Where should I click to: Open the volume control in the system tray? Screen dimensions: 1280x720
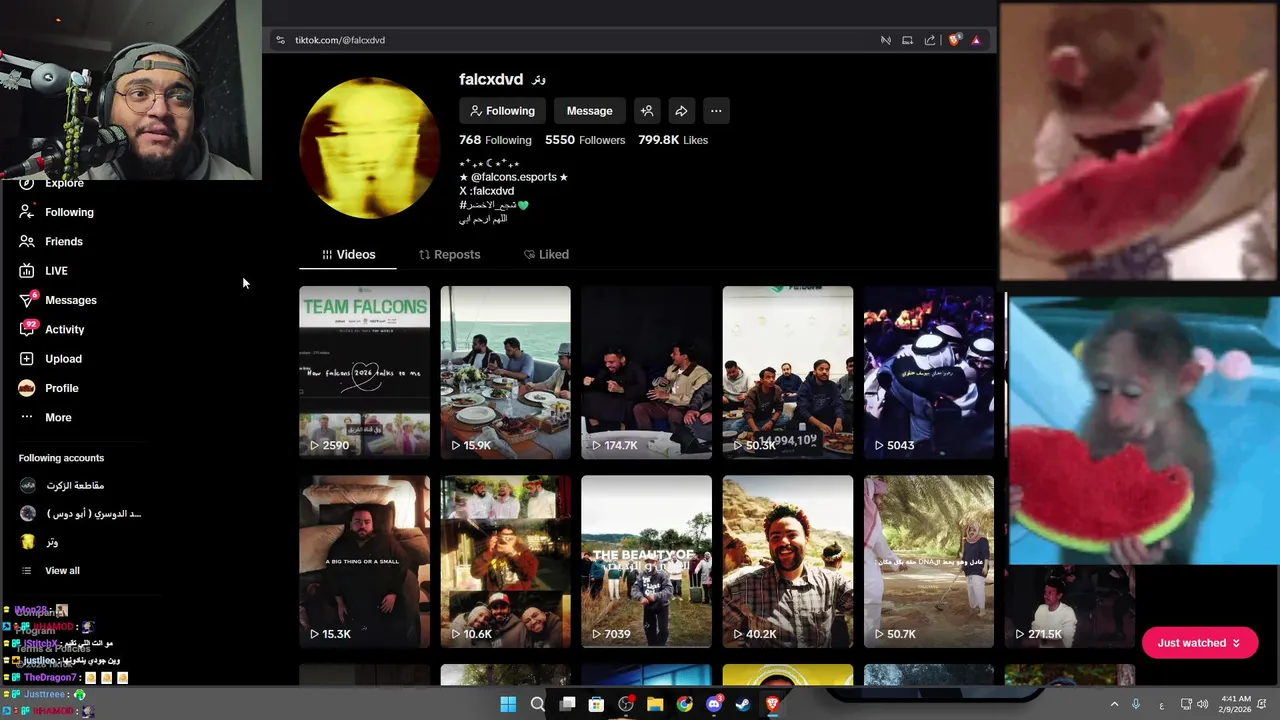[x=1202, y=704]
